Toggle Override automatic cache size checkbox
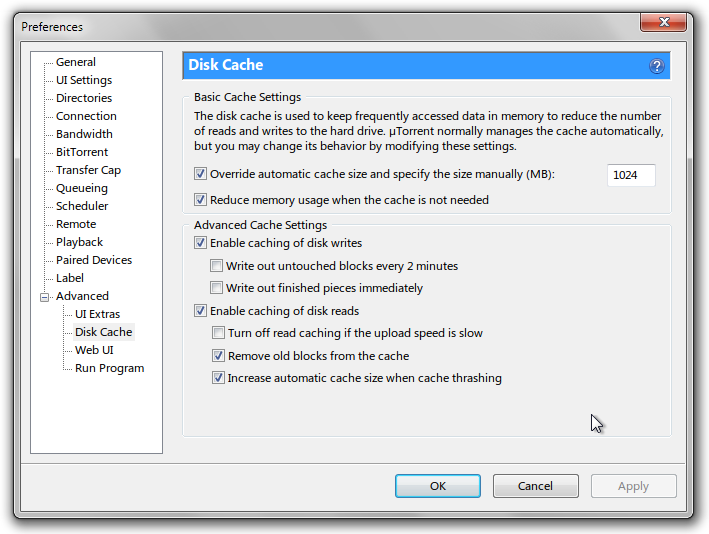The width and height of the screenshot is (709, 534). point(200,174)
